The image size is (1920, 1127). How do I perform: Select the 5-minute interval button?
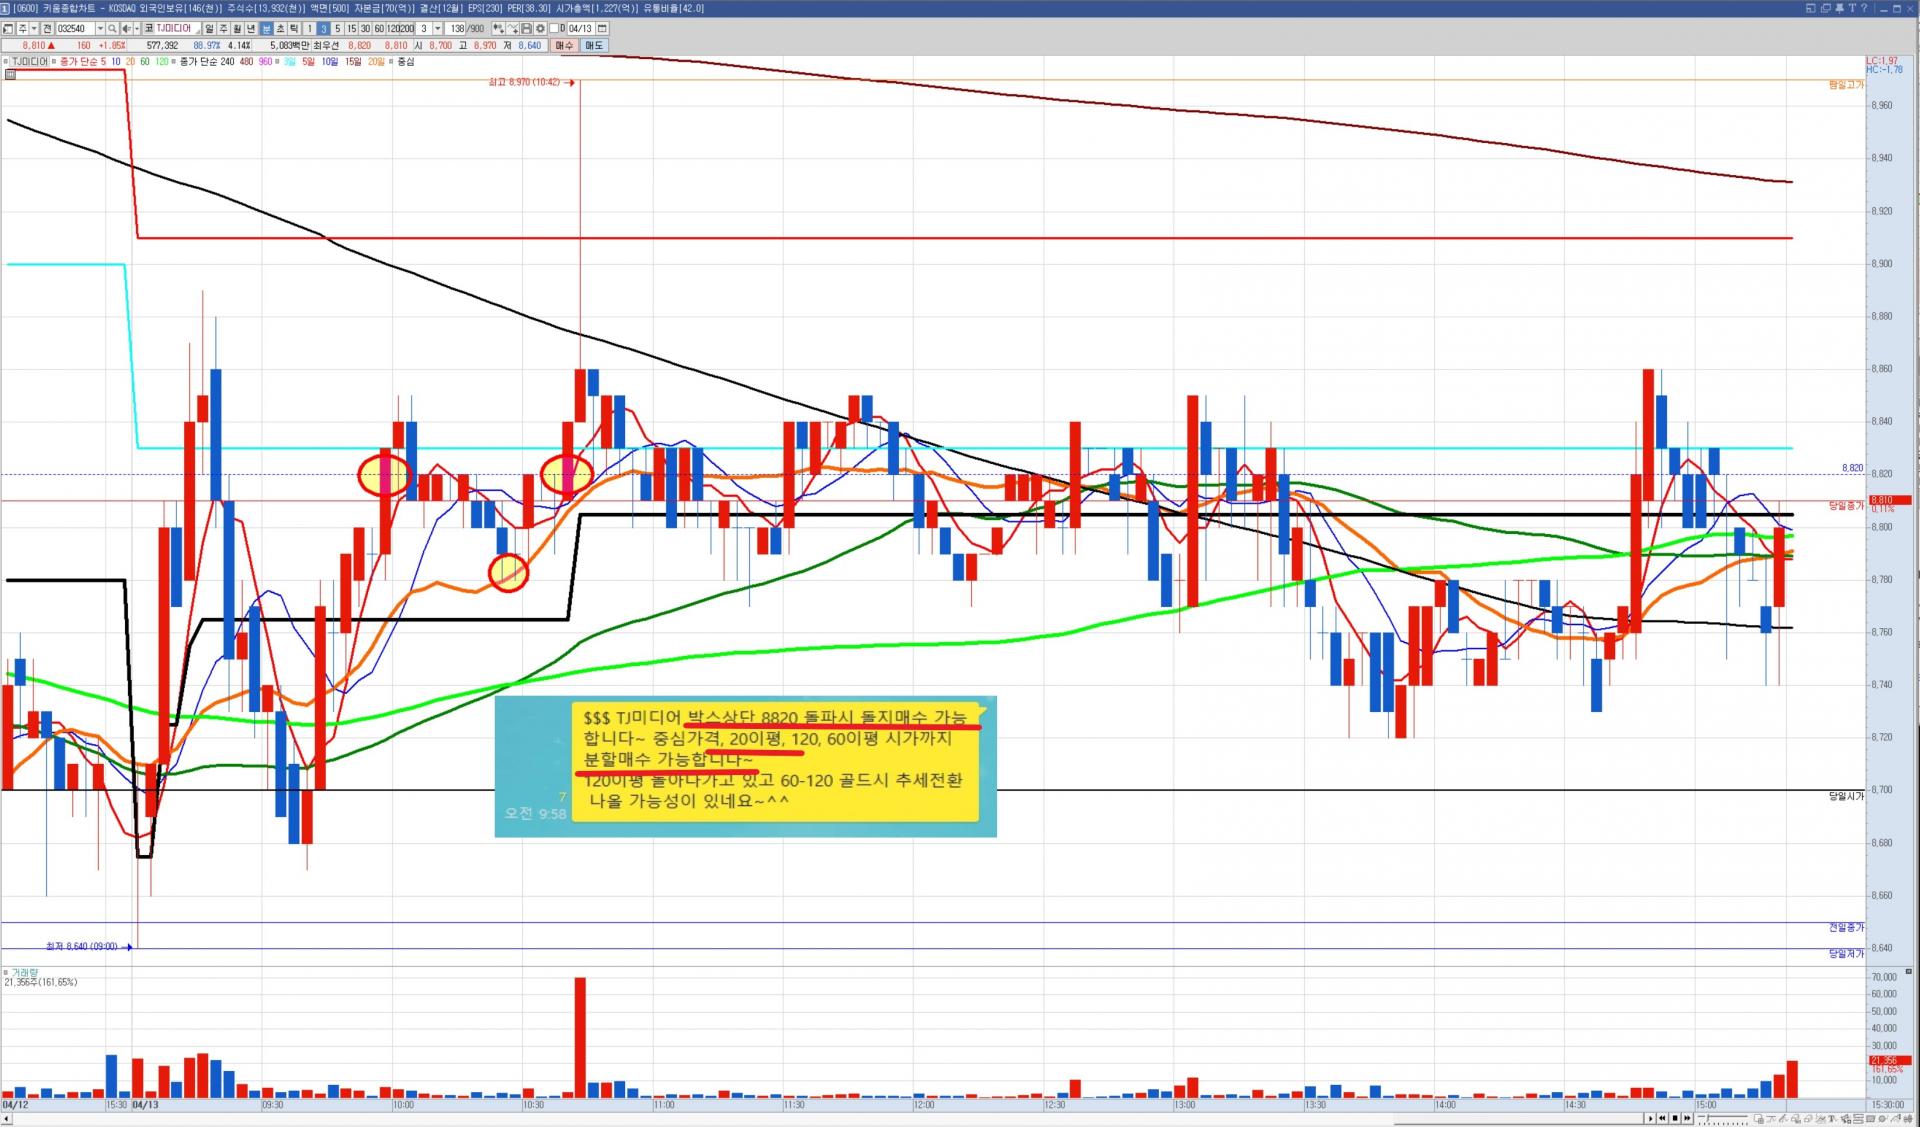tap(338, 29)
